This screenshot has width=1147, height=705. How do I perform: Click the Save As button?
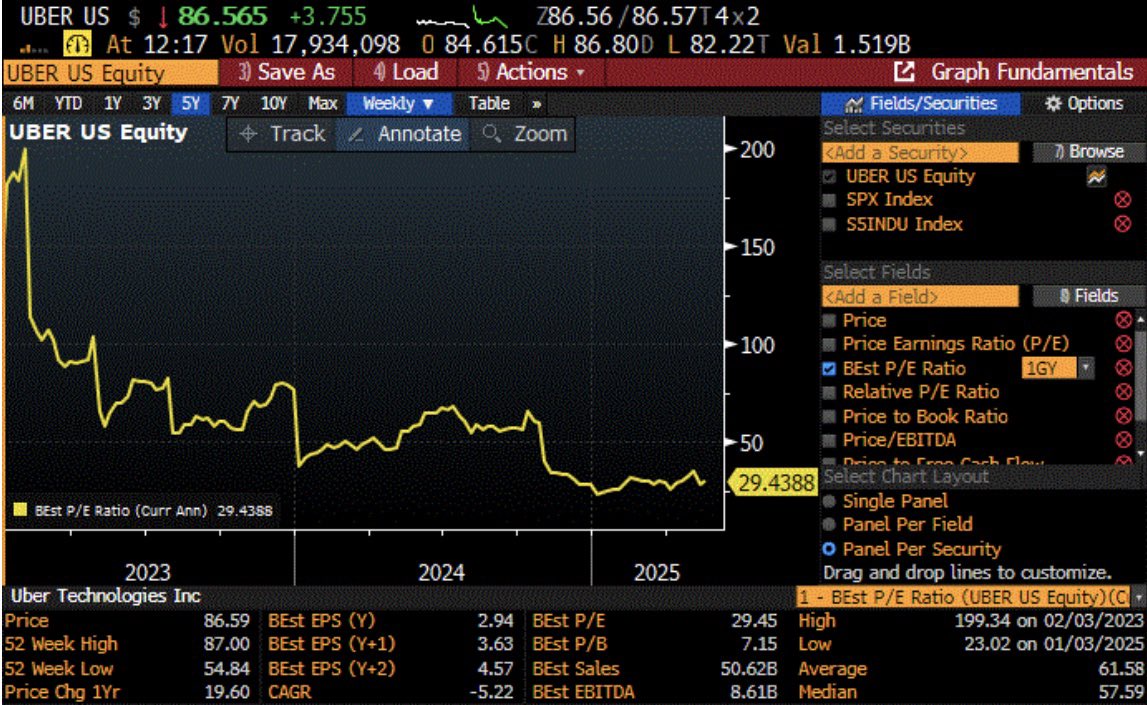pyautogui.click(x=287, y=72)
